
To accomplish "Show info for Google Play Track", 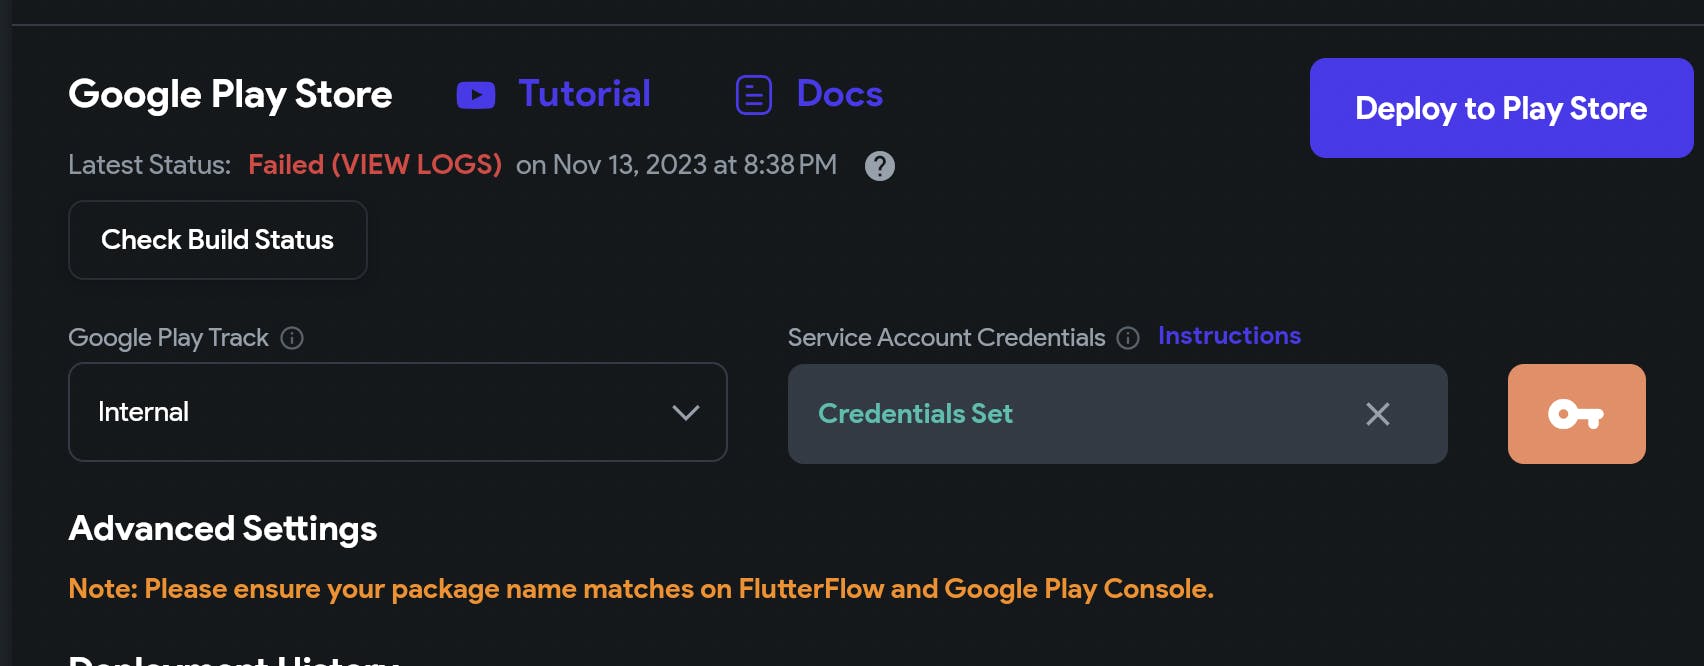I will tap(292, 338).
